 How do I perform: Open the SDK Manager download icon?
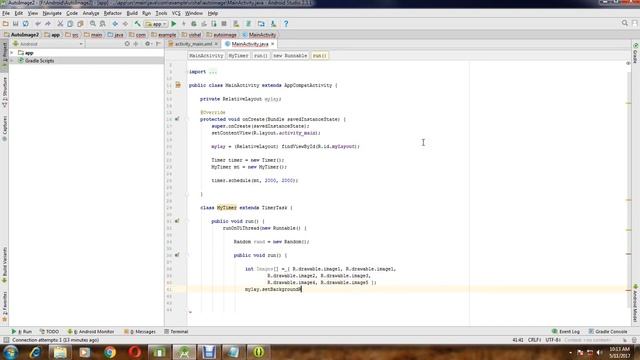(273, 24)
